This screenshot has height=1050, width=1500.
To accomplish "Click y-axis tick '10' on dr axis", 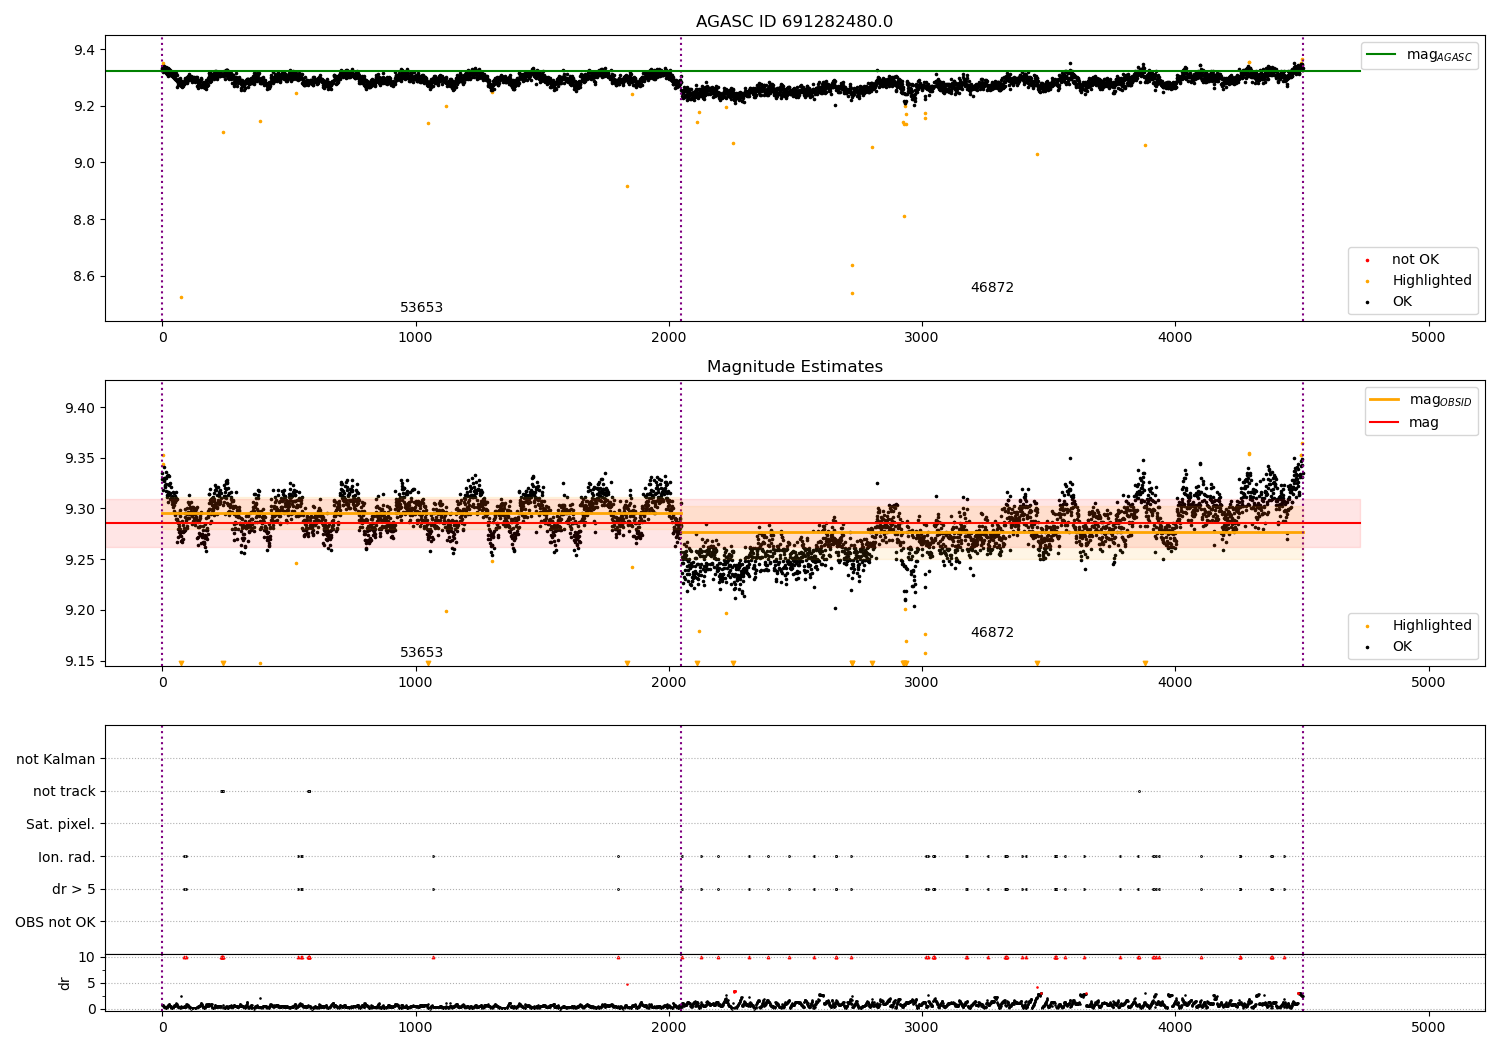I will pyautogui.click(x=87, y=957).
